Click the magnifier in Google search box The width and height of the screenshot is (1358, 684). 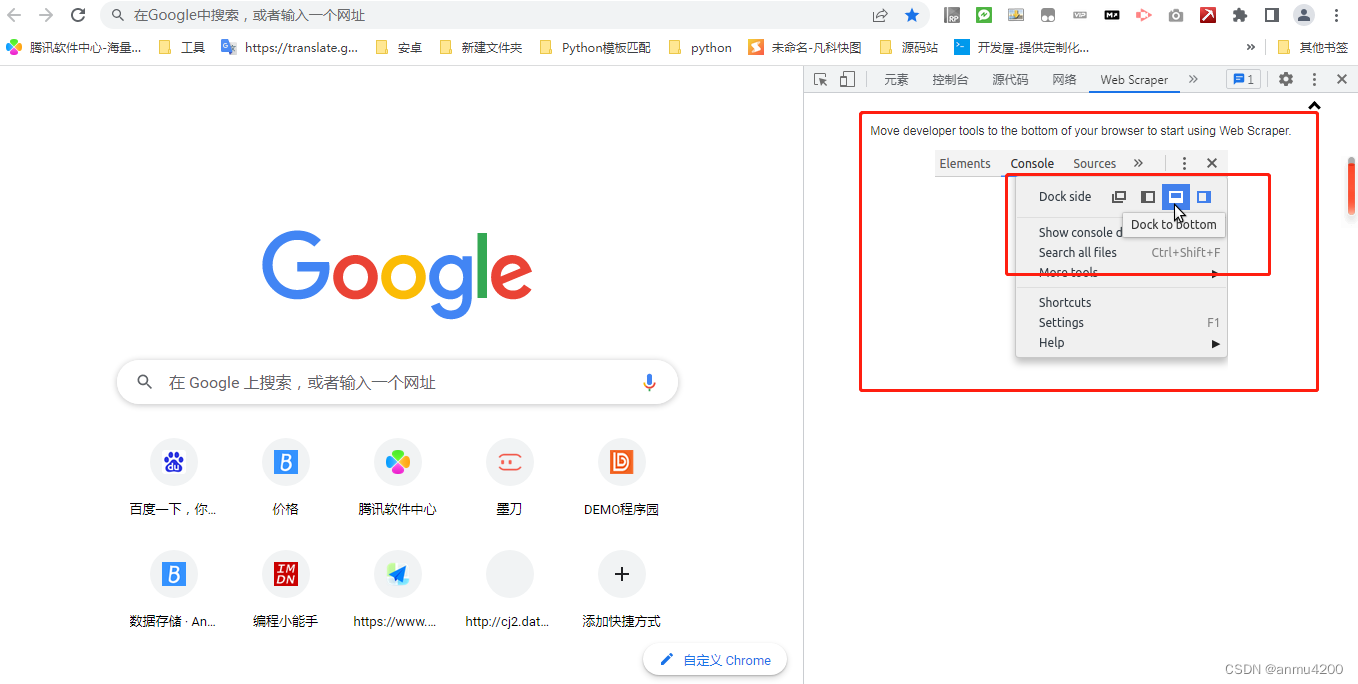pos(145,382)
